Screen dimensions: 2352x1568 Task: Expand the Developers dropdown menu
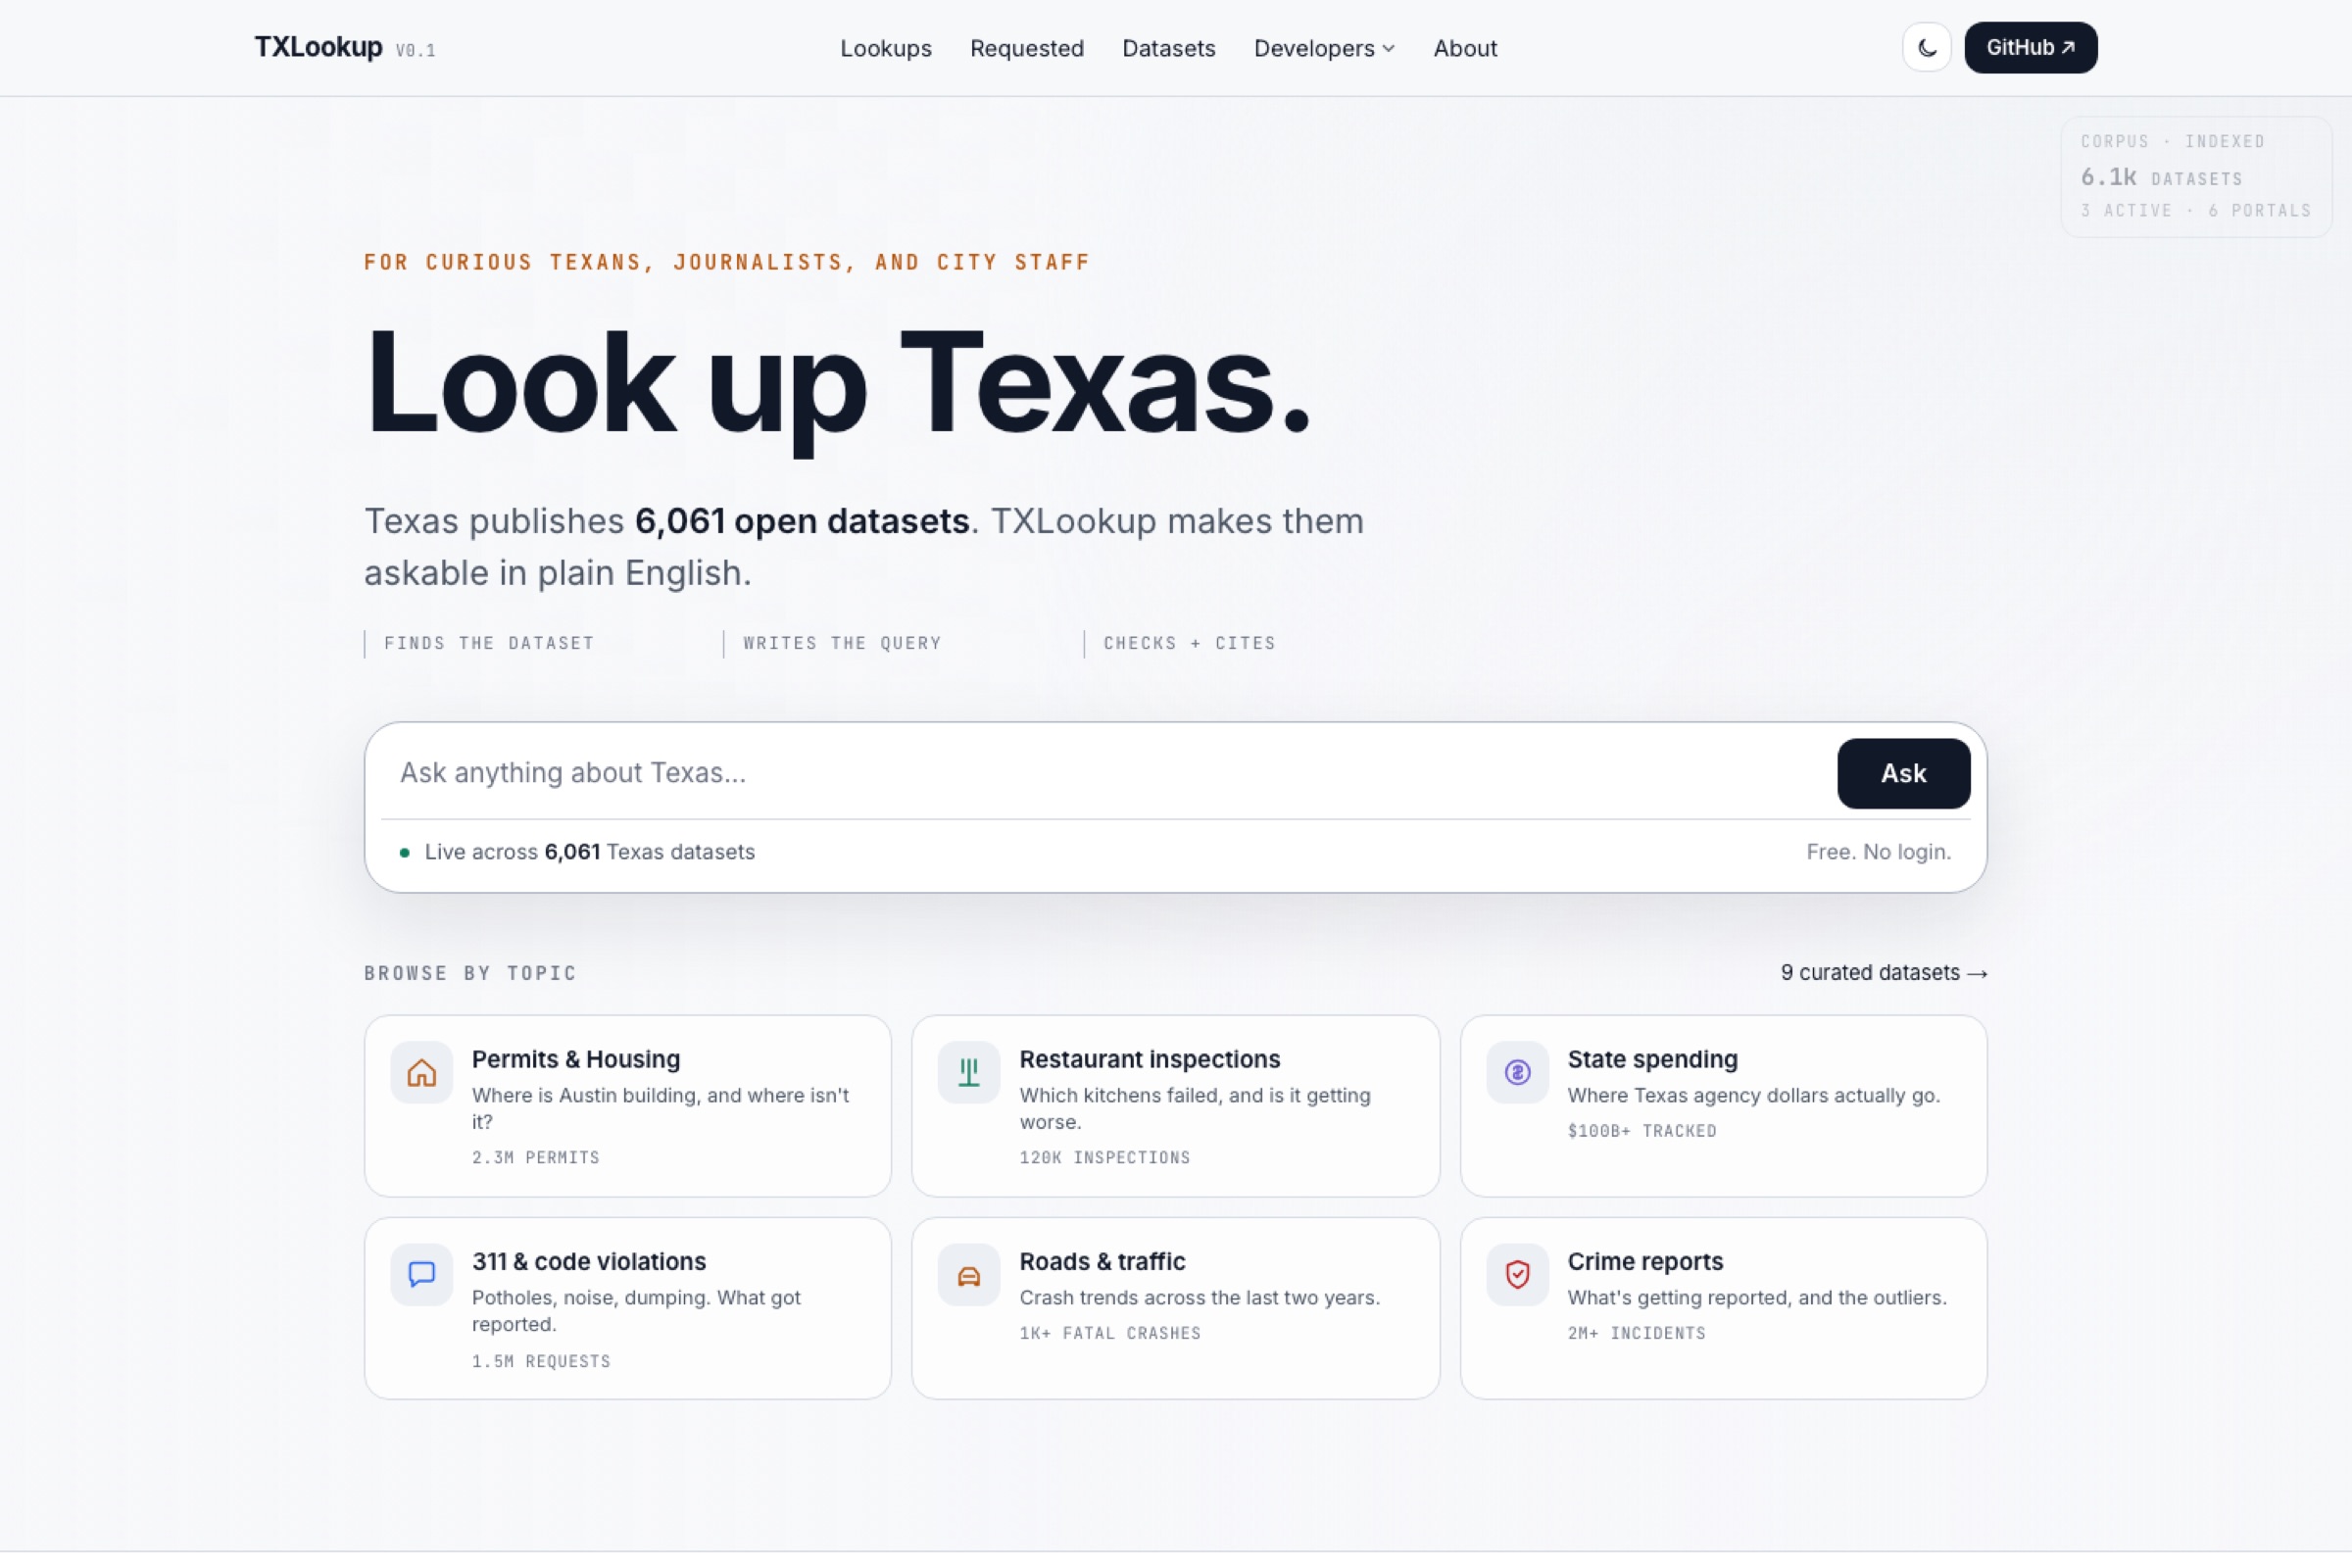pyautogui.click(x=1324, y=48)
